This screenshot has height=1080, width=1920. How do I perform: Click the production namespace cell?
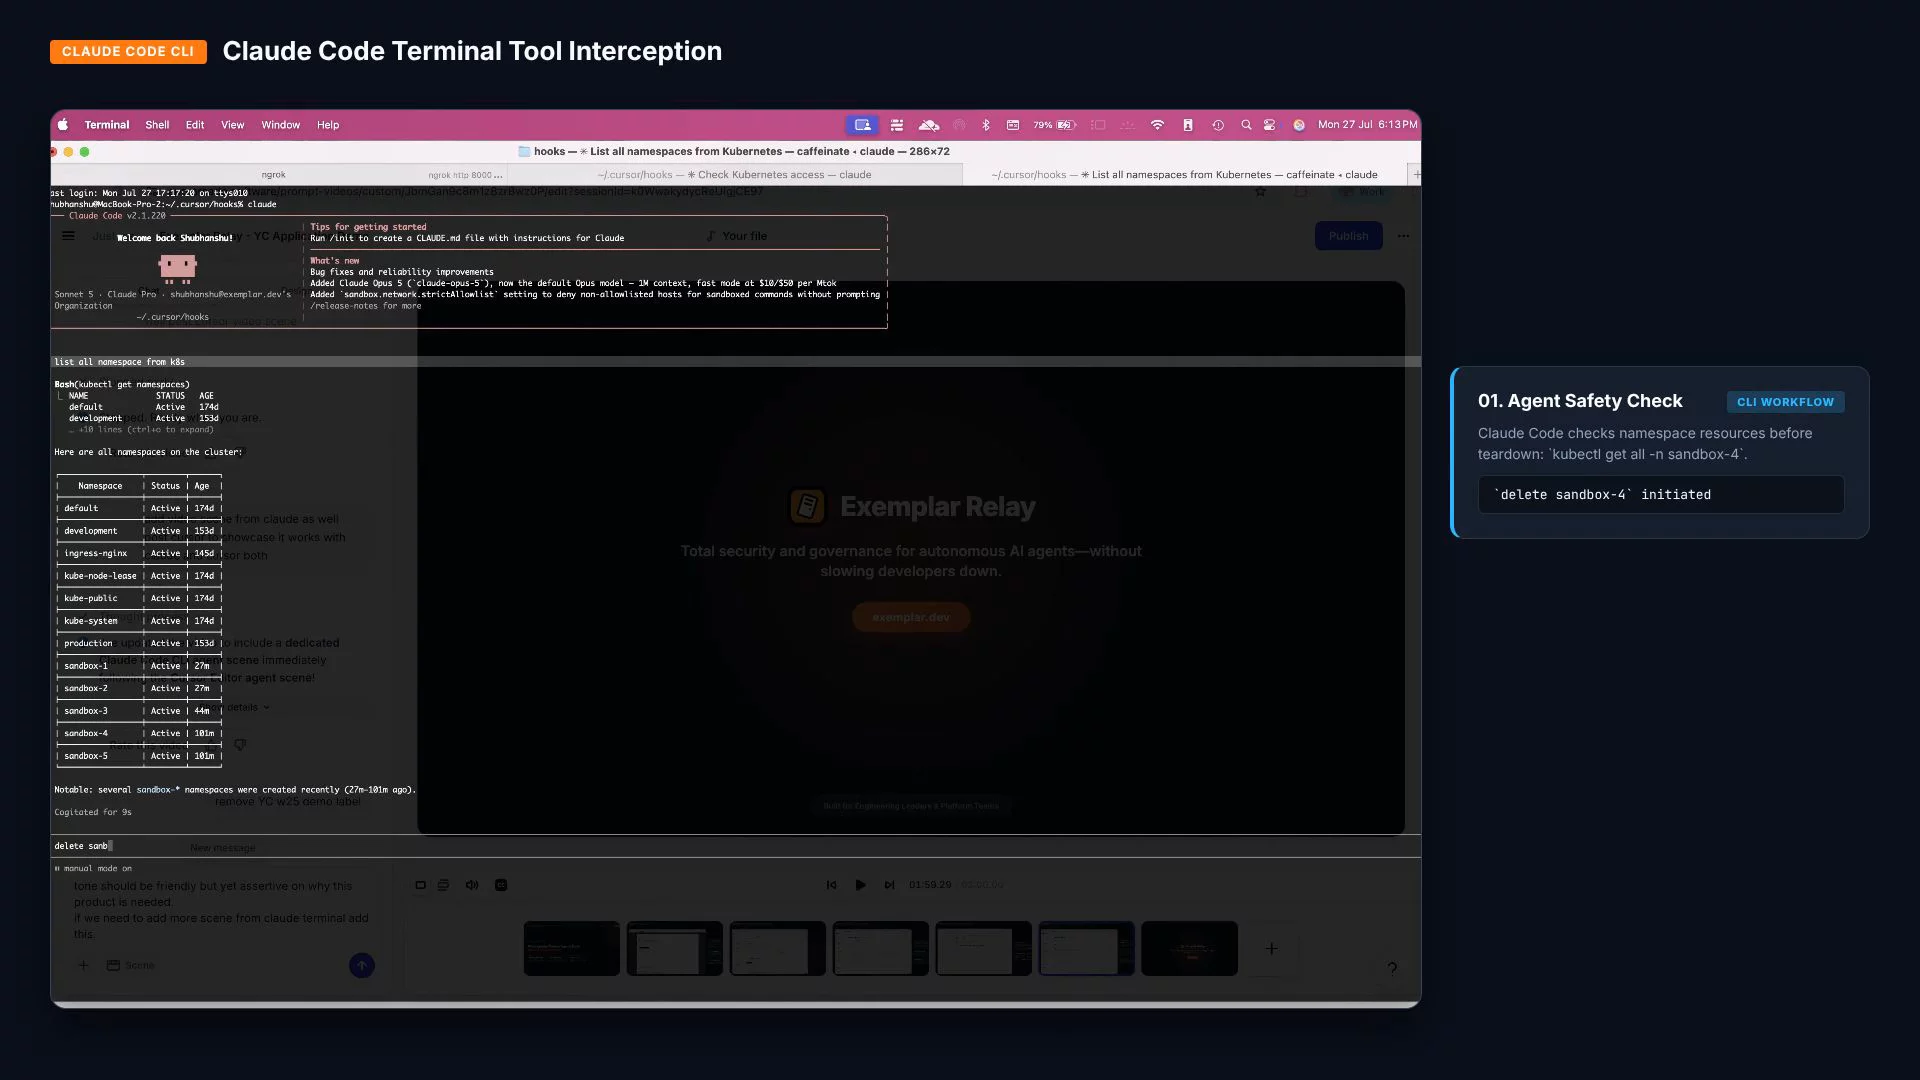[89, 643]
